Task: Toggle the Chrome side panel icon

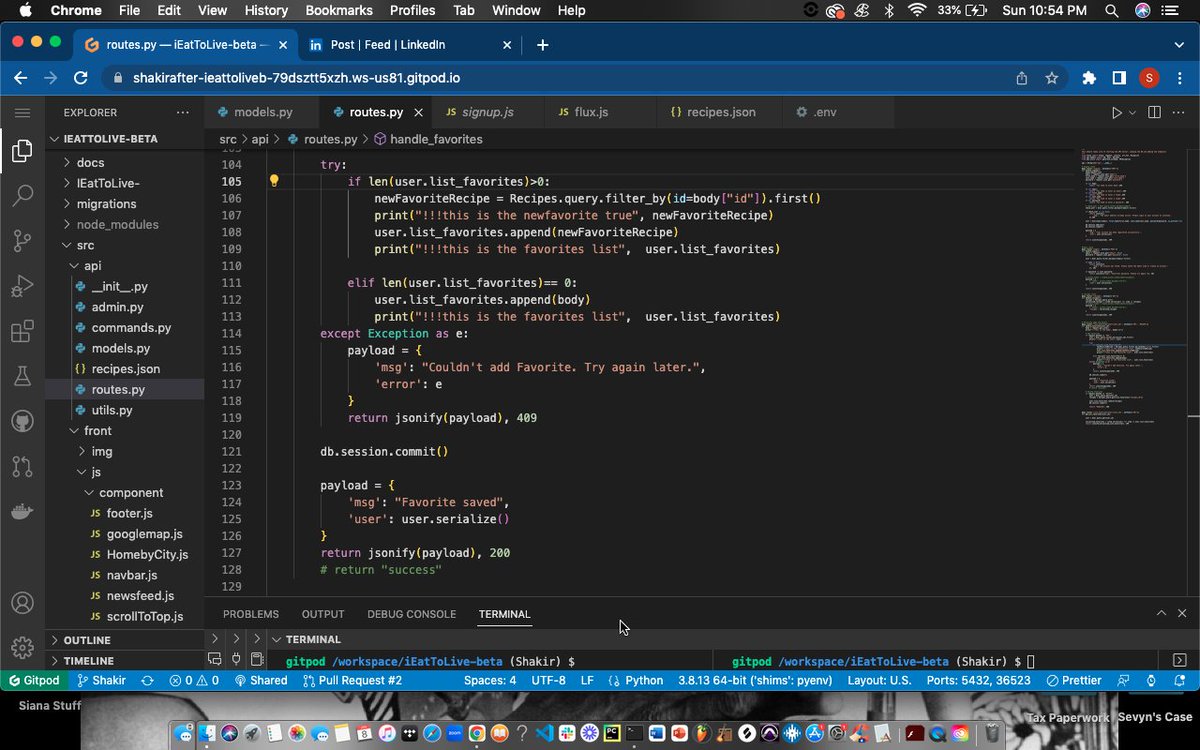Action: (x=1119, y=78)
